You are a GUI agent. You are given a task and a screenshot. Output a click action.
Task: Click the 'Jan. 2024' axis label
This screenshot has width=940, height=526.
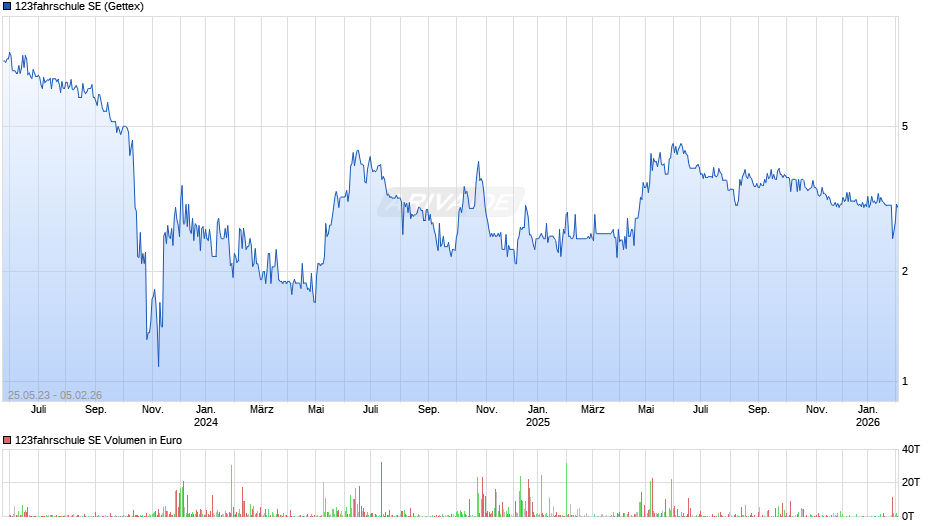[206, 416]
